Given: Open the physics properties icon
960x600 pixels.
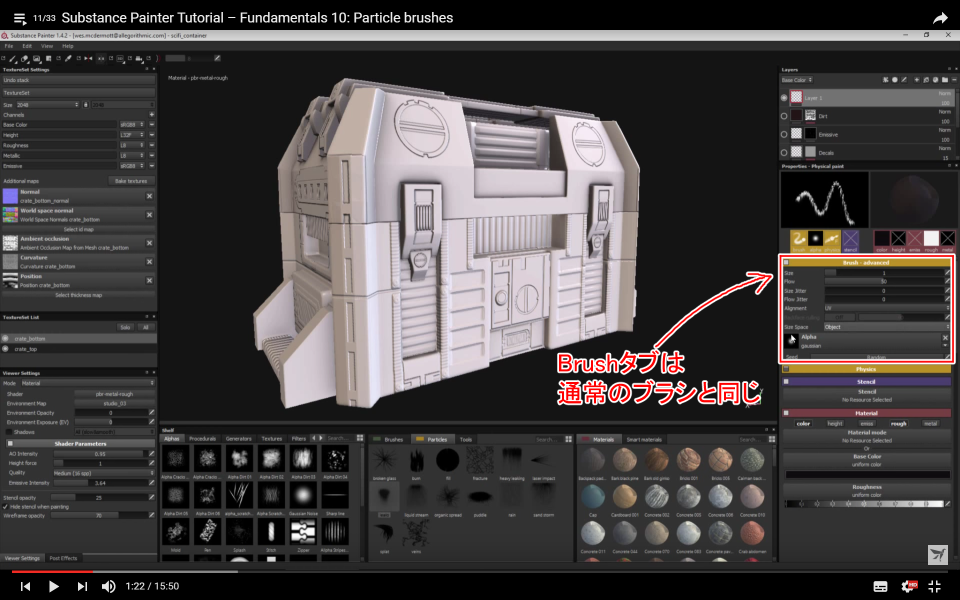Looking at the screenshot, I should click(832, 239).
